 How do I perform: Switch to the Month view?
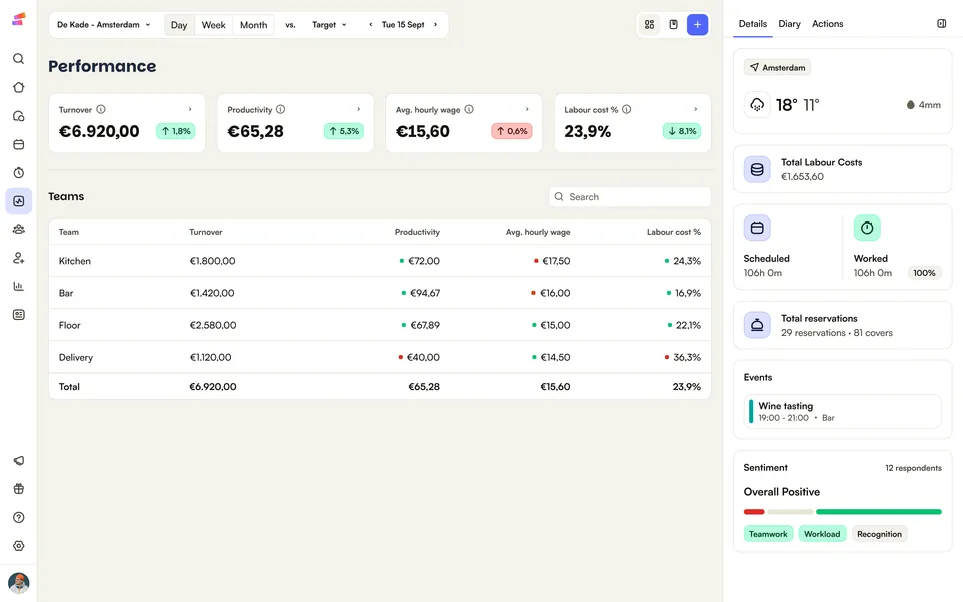(253, 25)
